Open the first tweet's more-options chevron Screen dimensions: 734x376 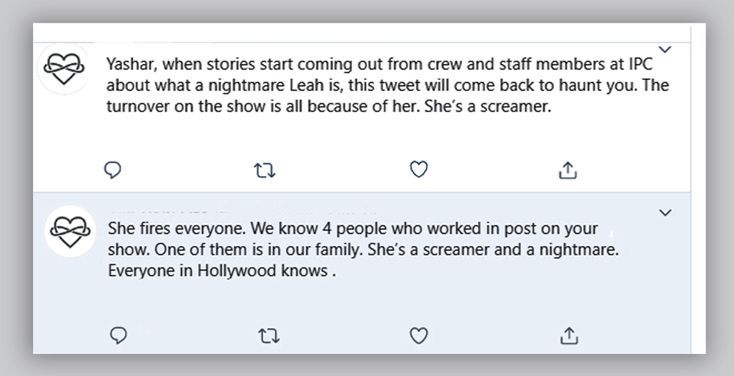[x=665, y=49]
